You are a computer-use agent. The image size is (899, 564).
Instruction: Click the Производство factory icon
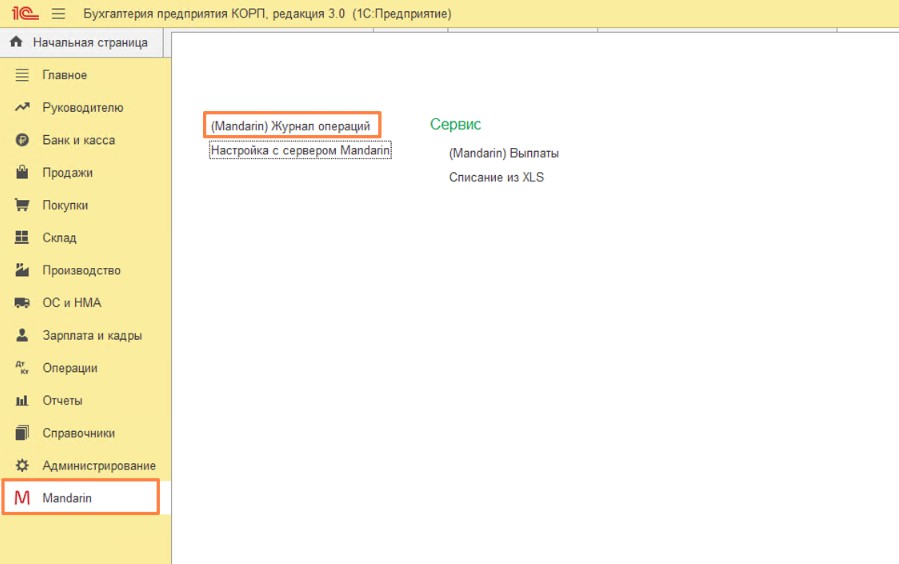(x=22, y=270)
